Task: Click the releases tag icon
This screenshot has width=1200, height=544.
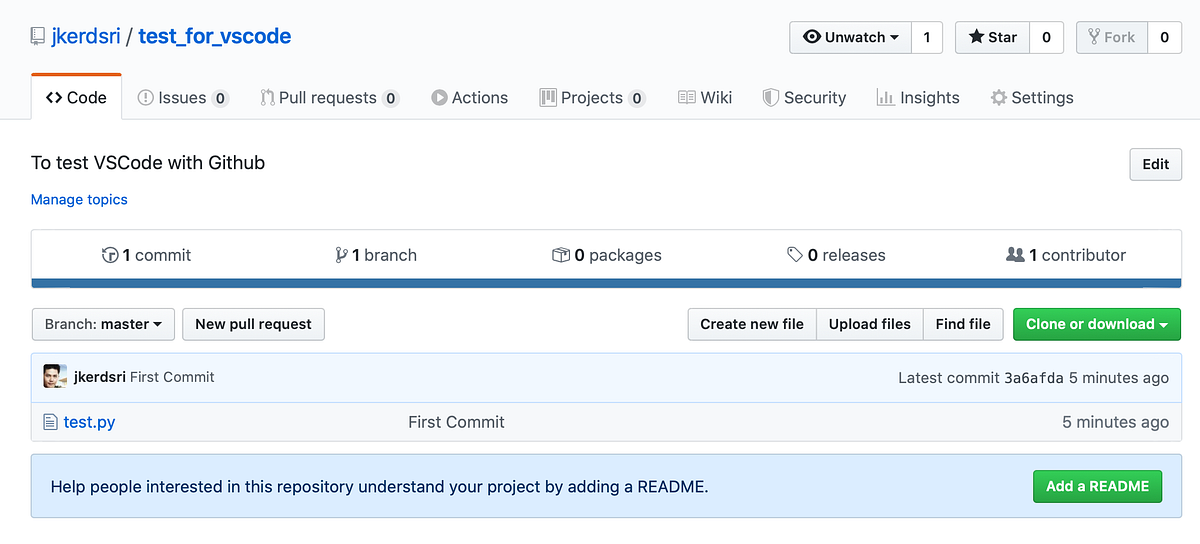Action: [x=795, y=255]
